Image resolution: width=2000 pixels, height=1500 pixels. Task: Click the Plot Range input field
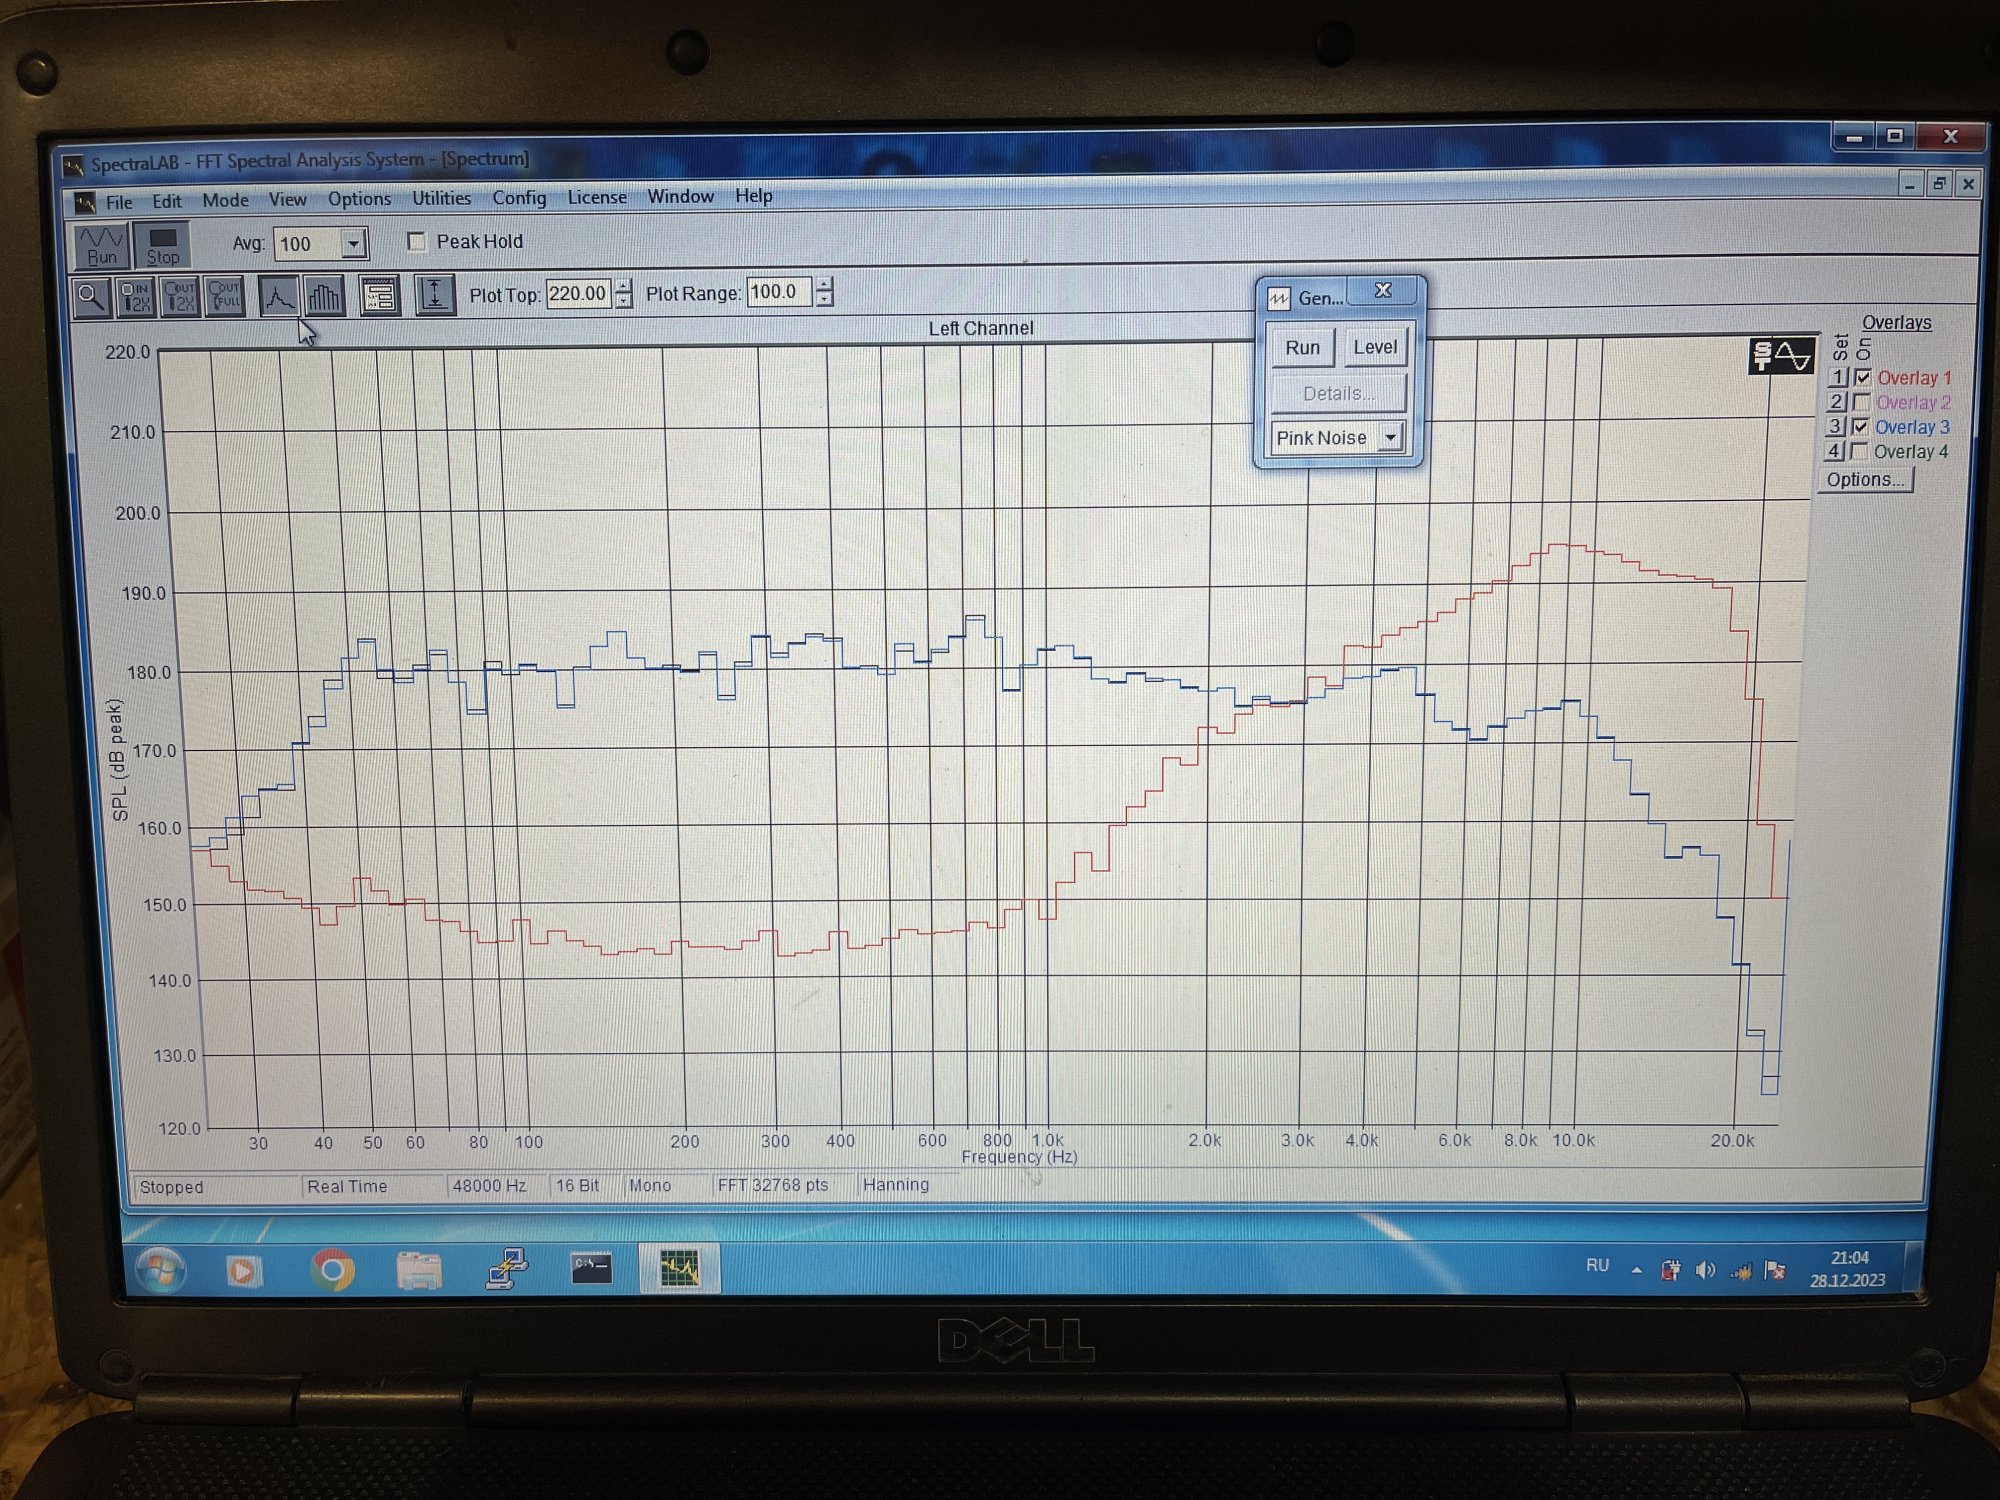coord(778,292)
